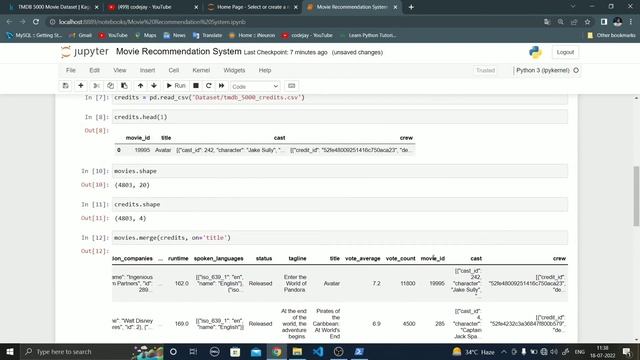Click cell In [7] credits read_csv code
Viewport: 640px width, 360px height.
click(x=340, y=98)
